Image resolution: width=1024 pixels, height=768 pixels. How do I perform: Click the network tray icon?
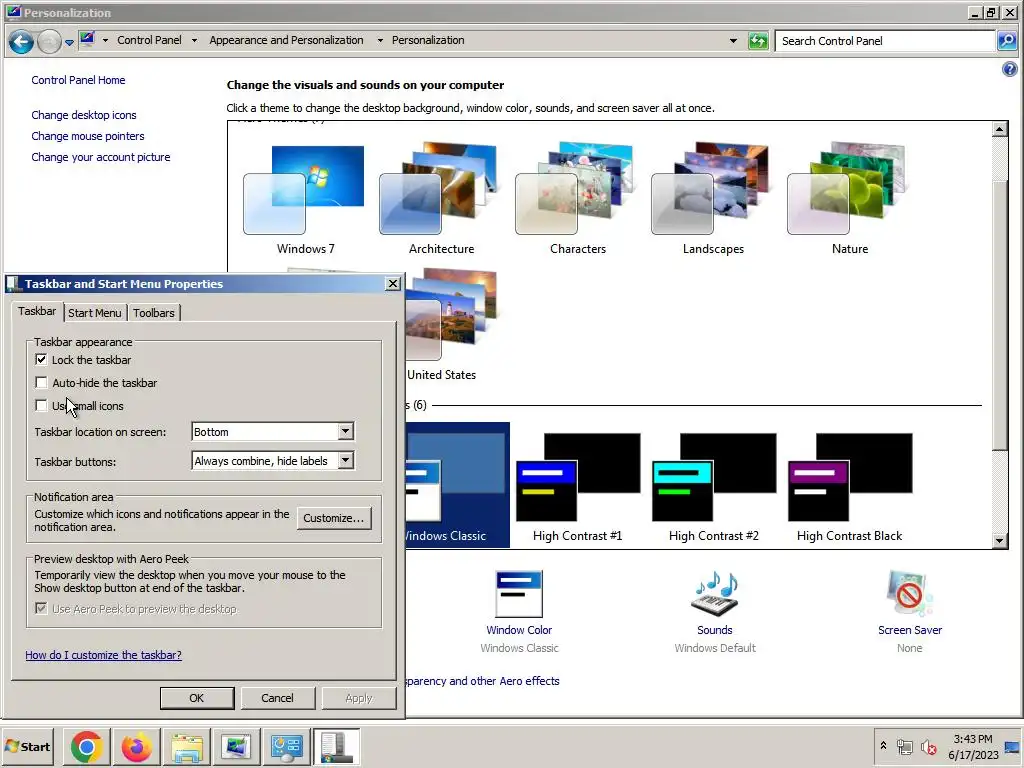coord(904,746)
